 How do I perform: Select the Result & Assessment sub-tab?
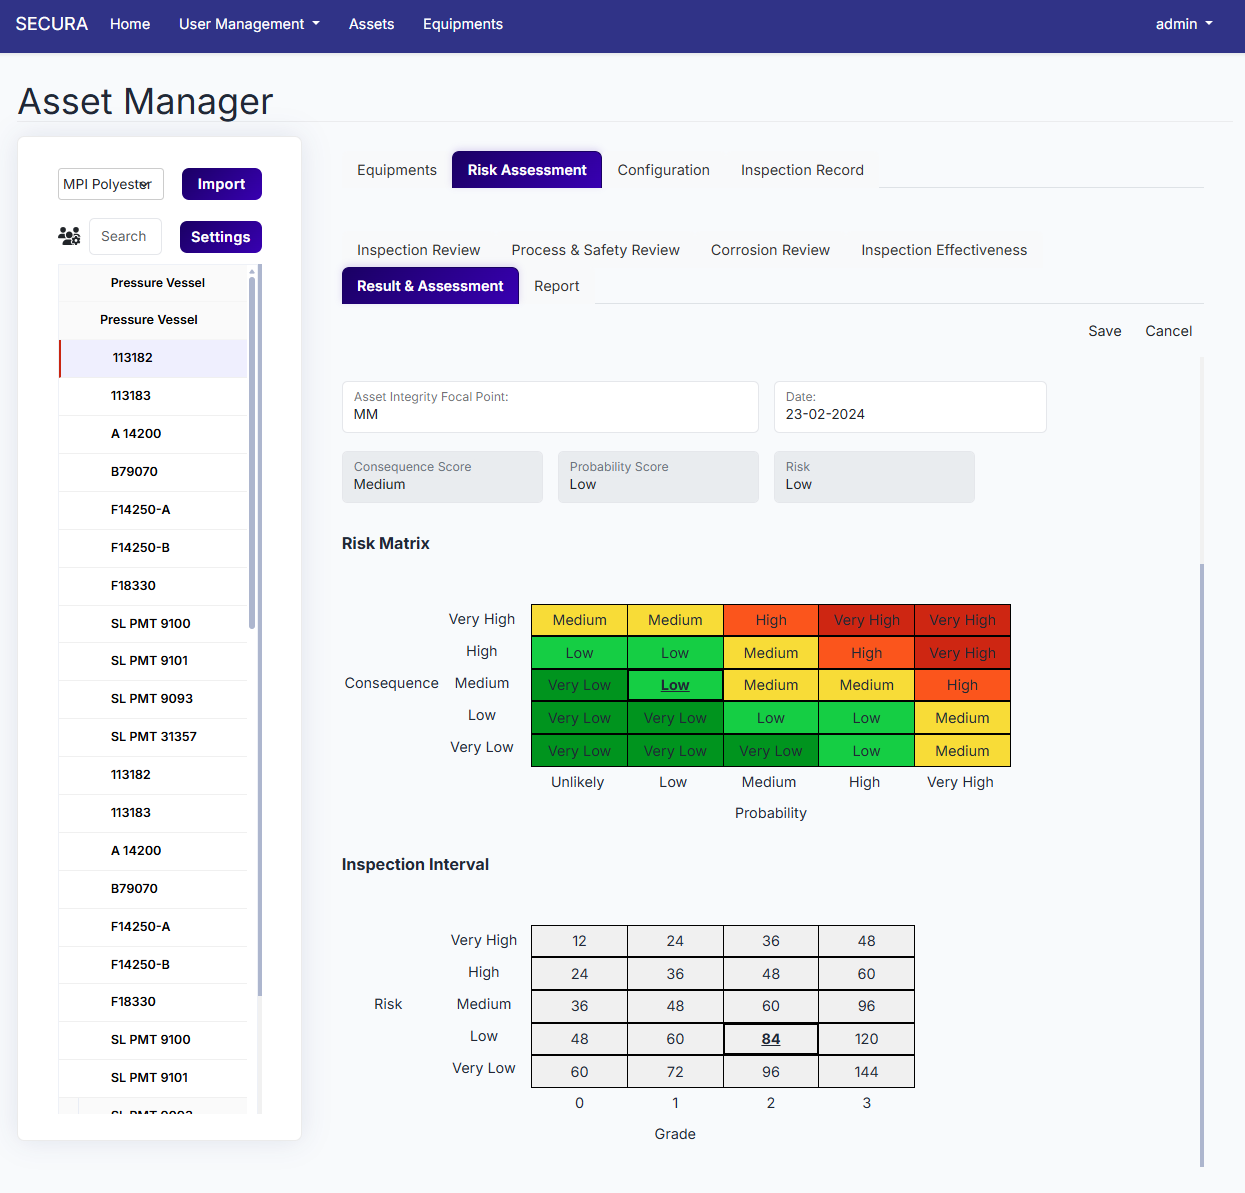point(430,286)
